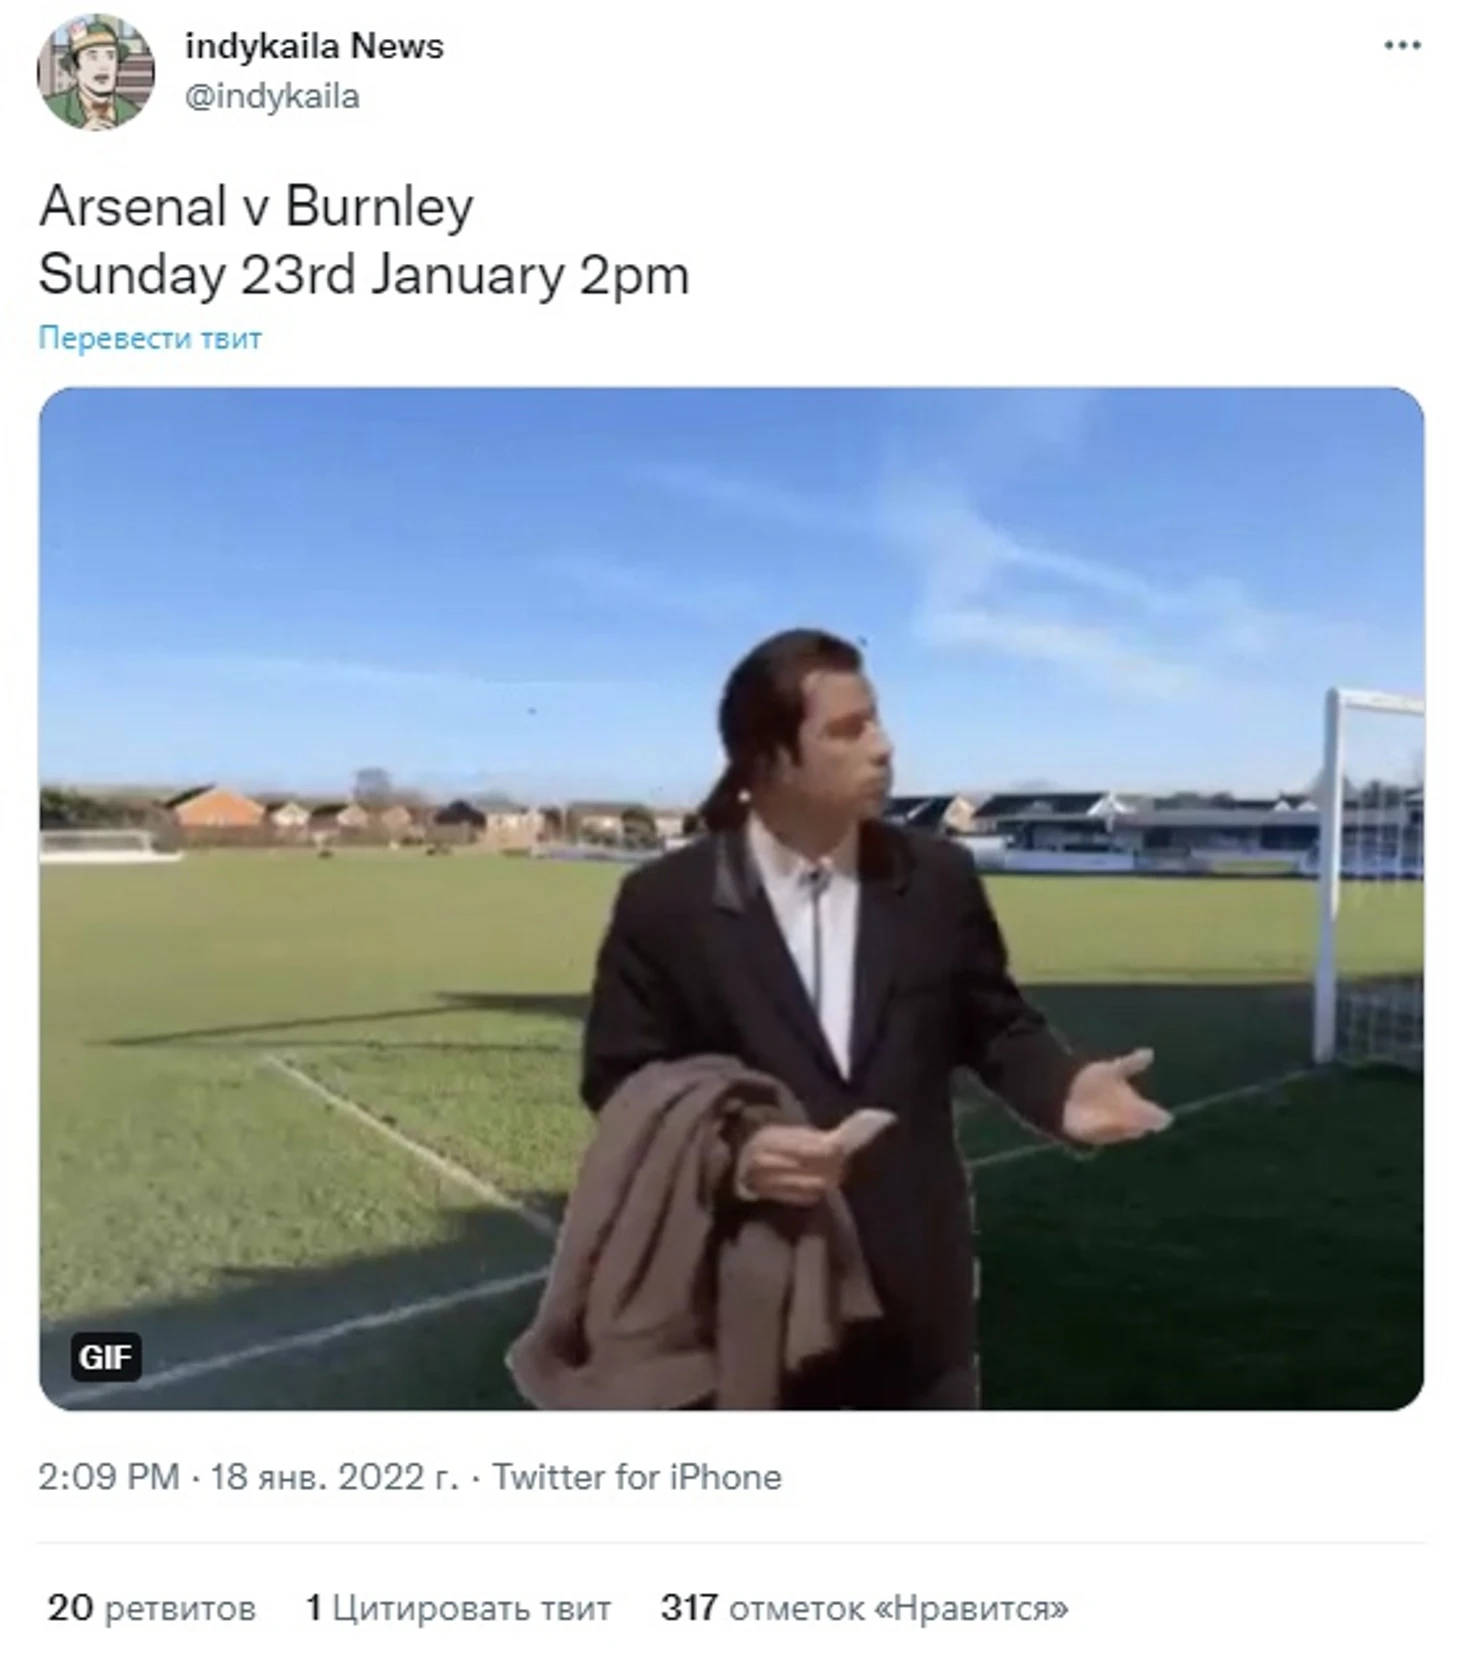
Task: Click the 2:09 PM timestamp
Action: click(x=109, y=1477)
